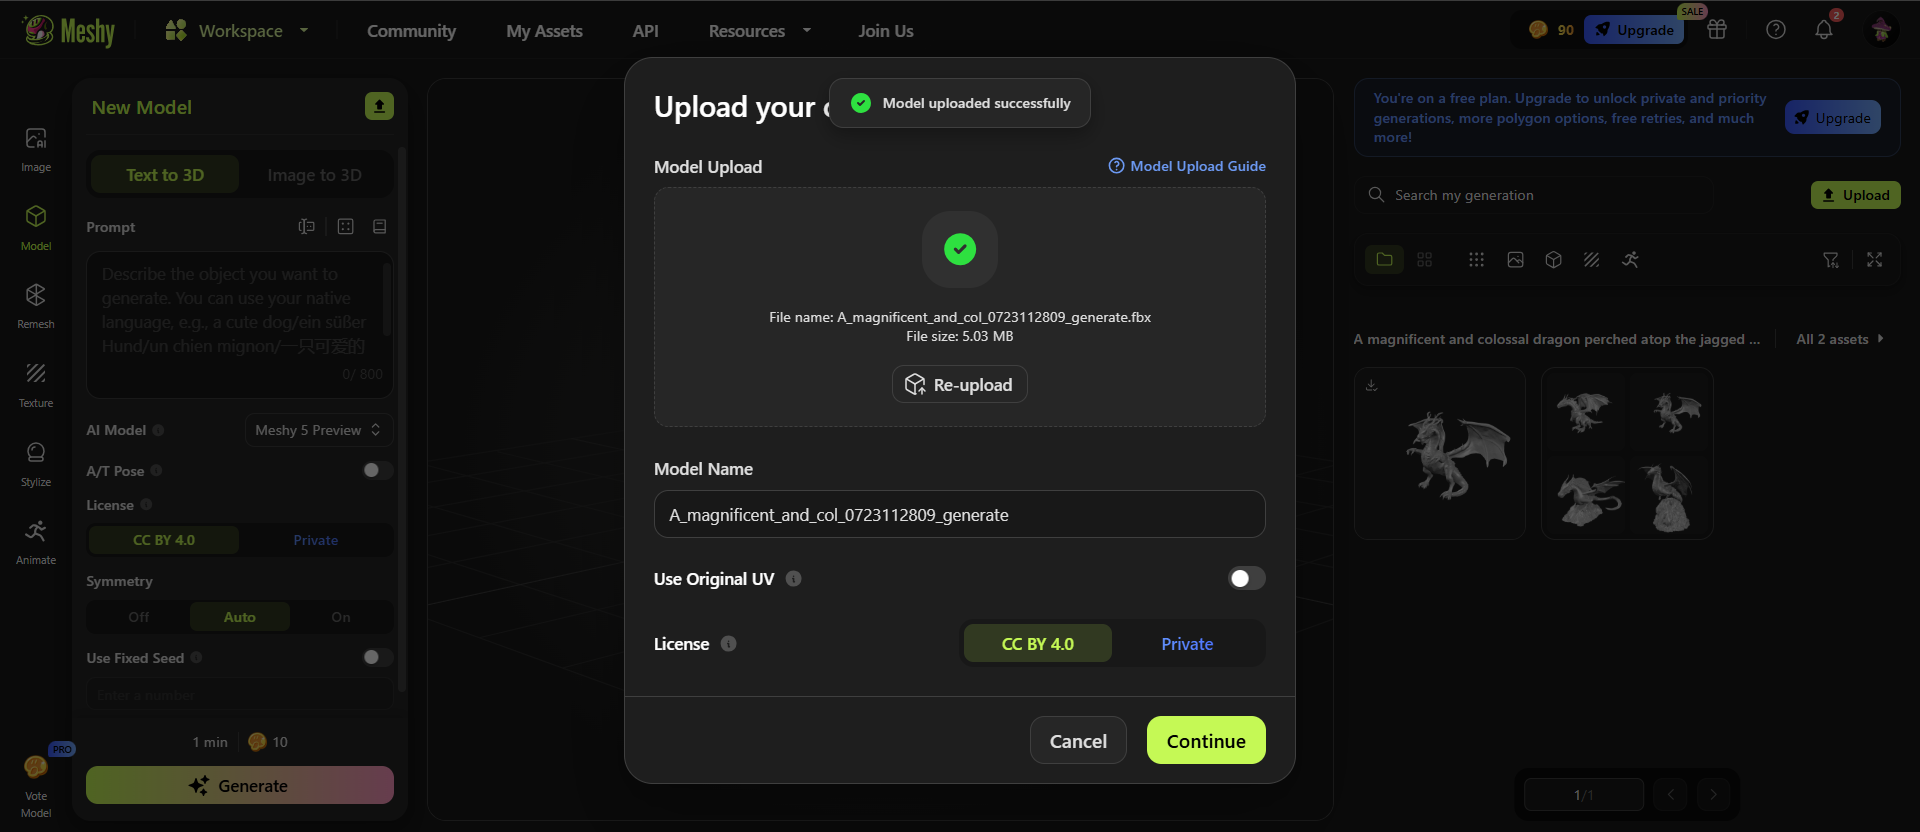
Task: Click the Model Name text field
Action: point(959,514)
